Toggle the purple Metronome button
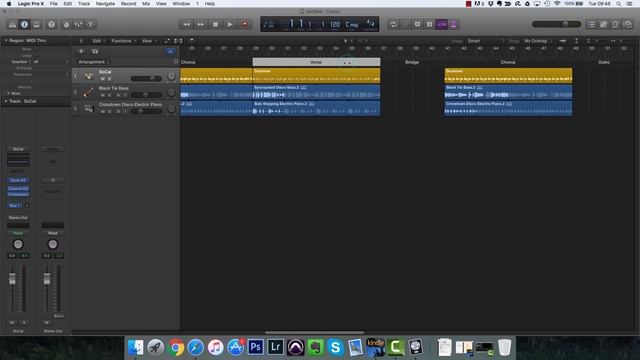Screen dimensions: 640x360 453,24
